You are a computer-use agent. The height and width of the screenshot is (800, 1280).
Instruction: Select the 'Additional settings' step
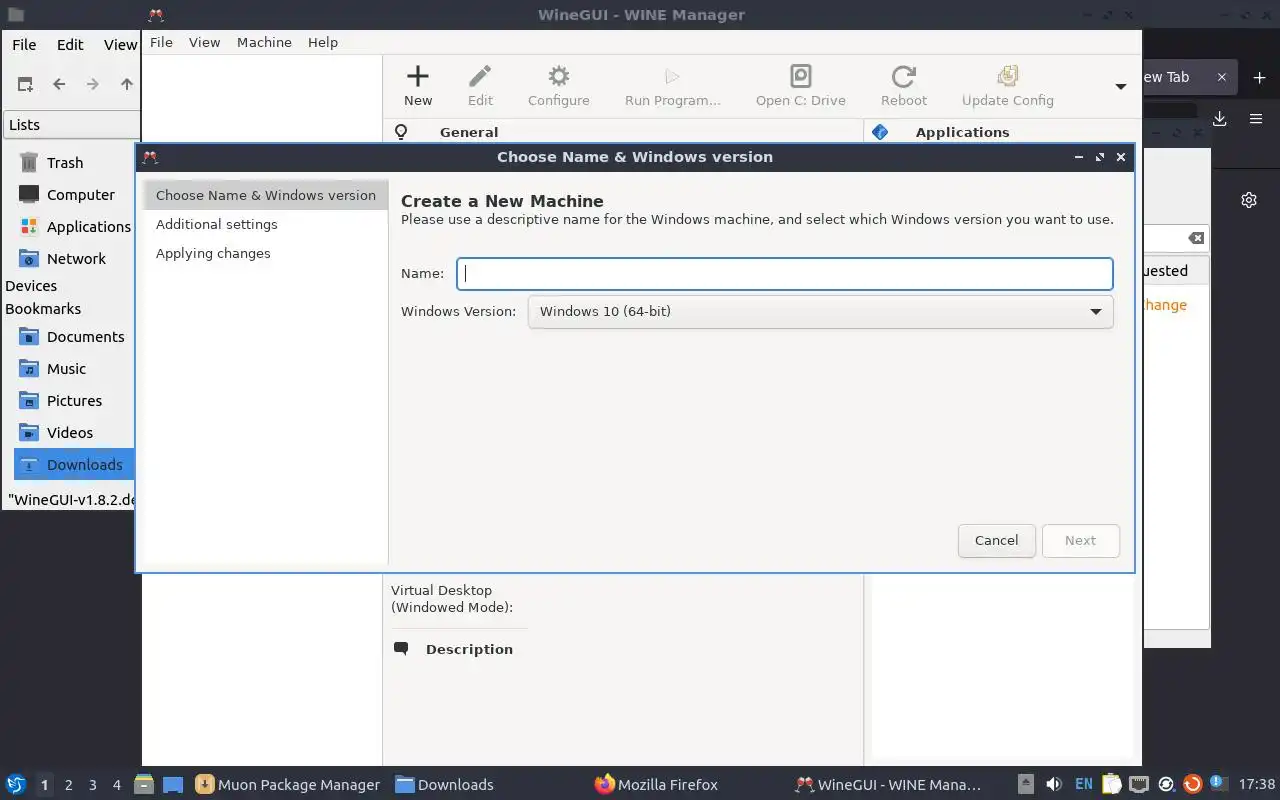tap(265, 224)
